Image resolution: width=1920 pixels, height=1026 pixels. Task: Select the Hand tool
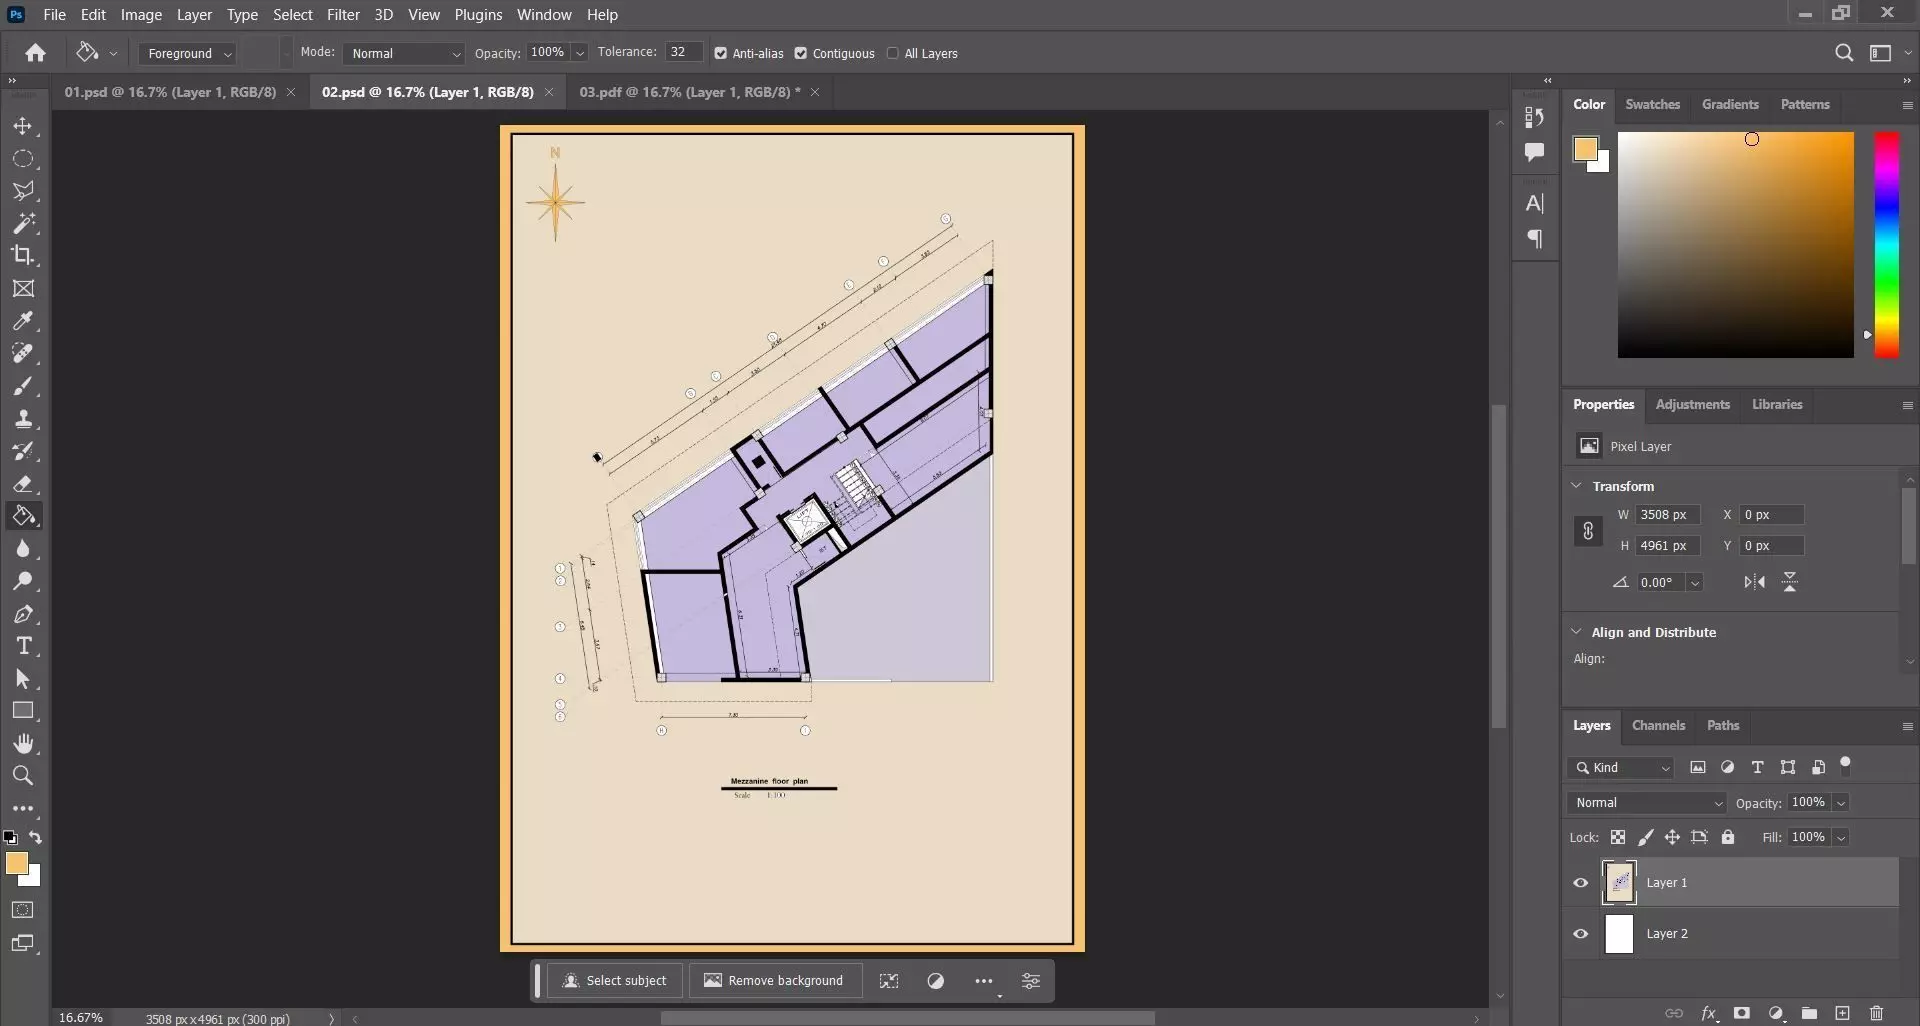click(23, 744)
